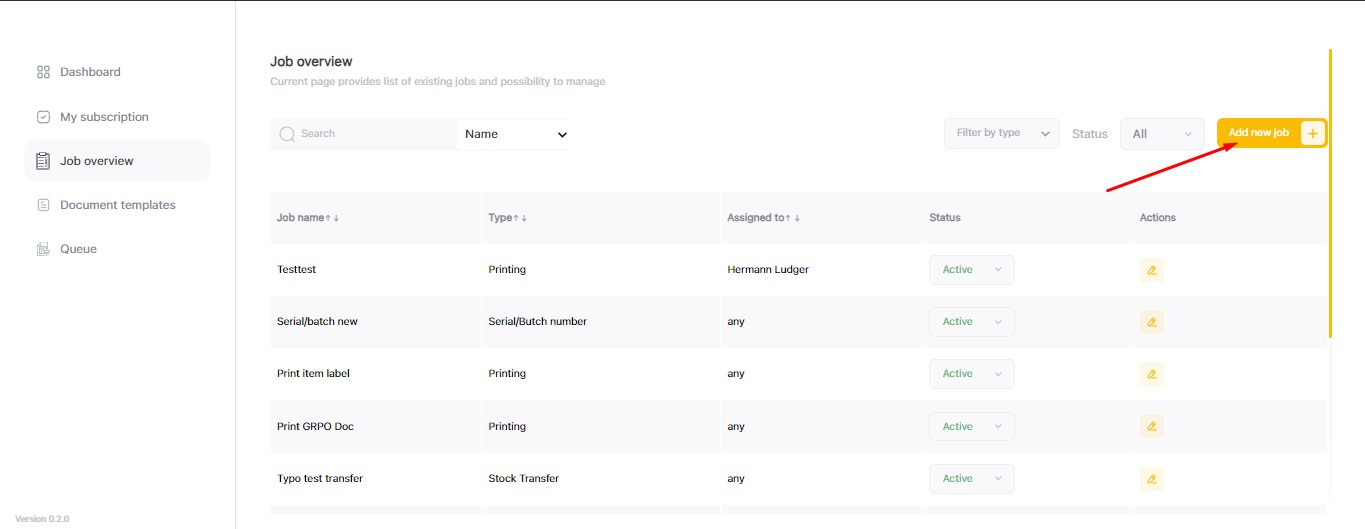The height and width of the screenshot is (529, 1365).
Task: Click edit icon for Serial/batch new job
Action: coord(1151,322)
